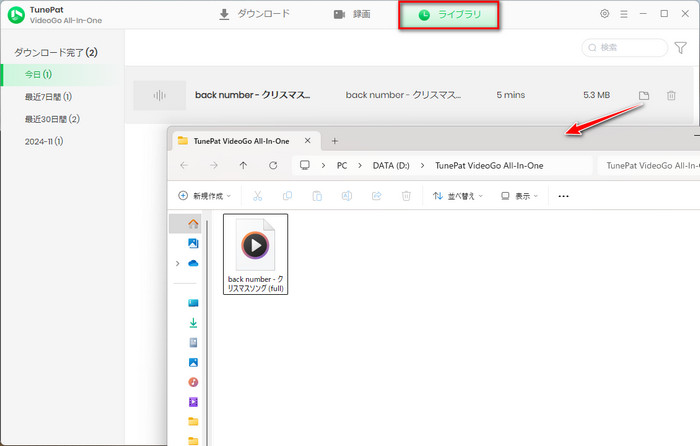Expand the OneDrive node chevron

(178, 263)
